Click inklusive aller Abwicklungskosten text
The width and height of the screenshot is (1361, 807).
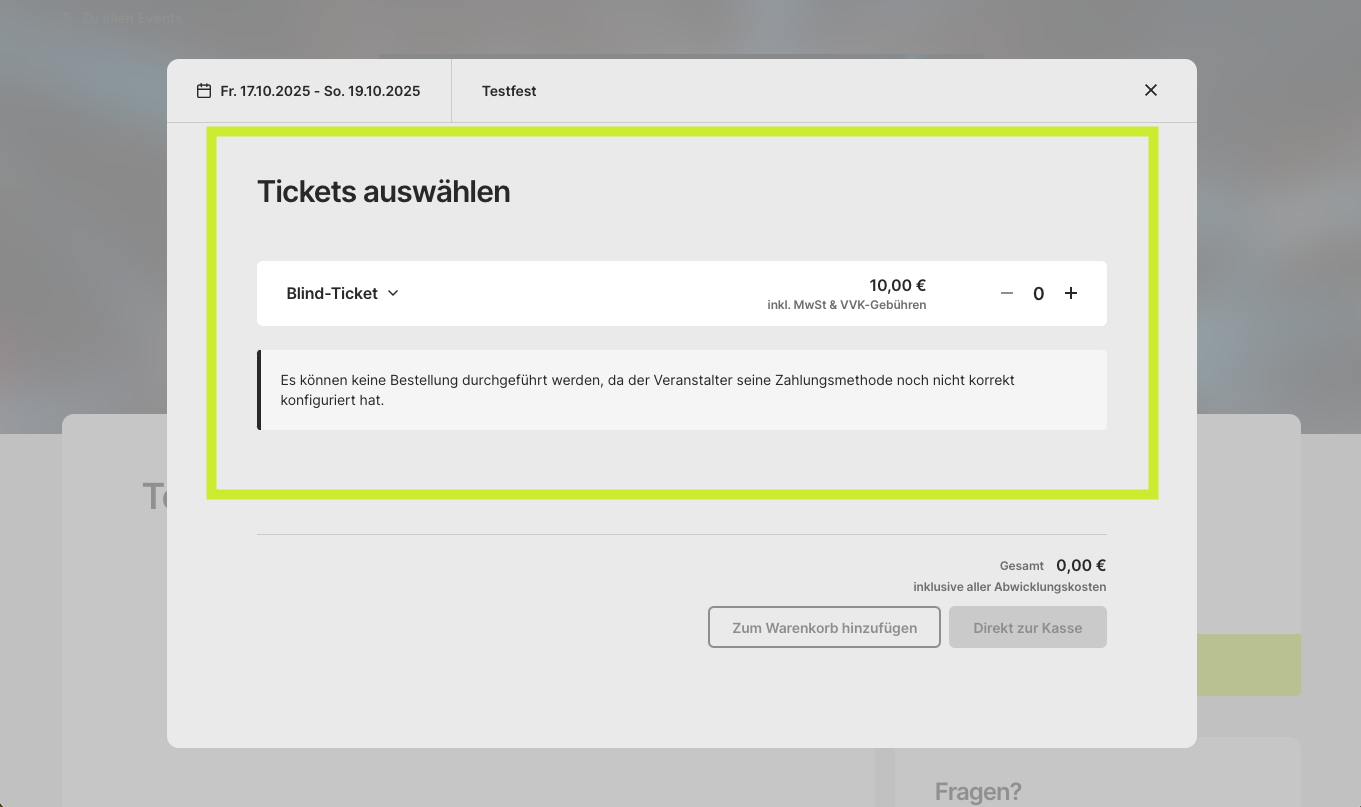[1010, 587]
